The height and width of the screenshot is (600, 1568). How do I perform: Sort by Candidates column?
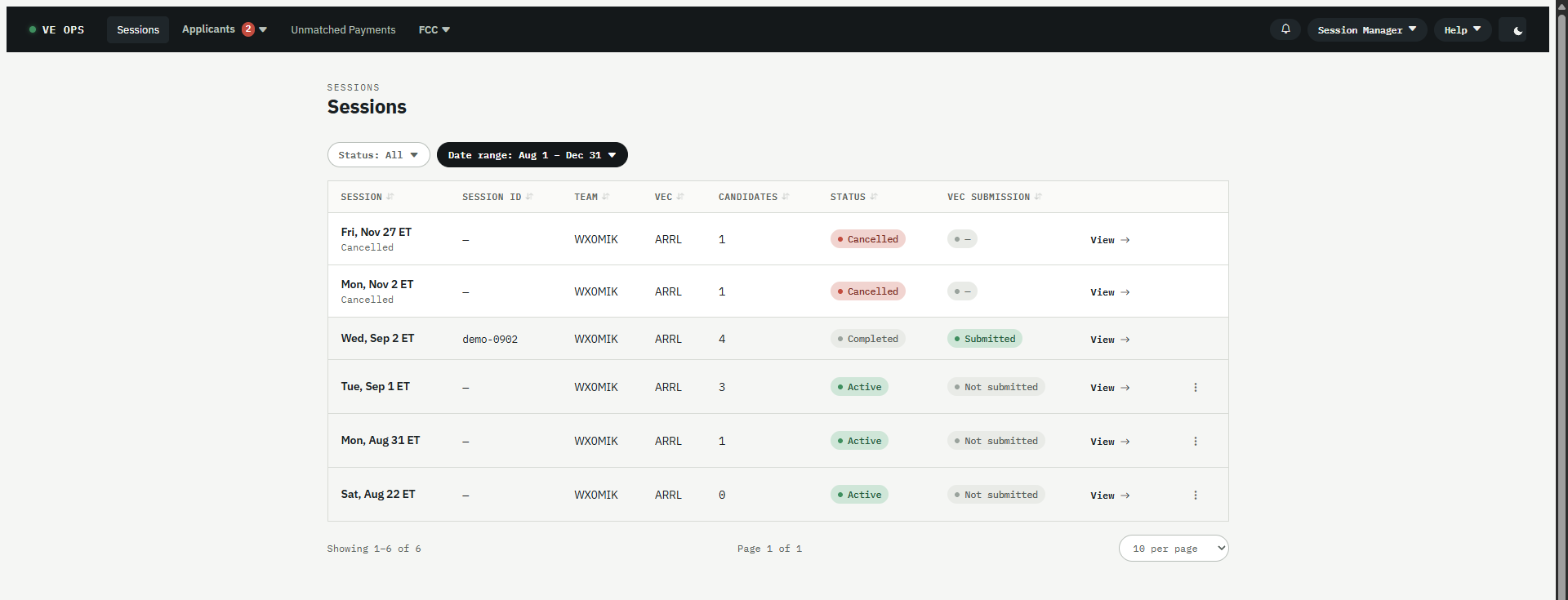[754, 197]
